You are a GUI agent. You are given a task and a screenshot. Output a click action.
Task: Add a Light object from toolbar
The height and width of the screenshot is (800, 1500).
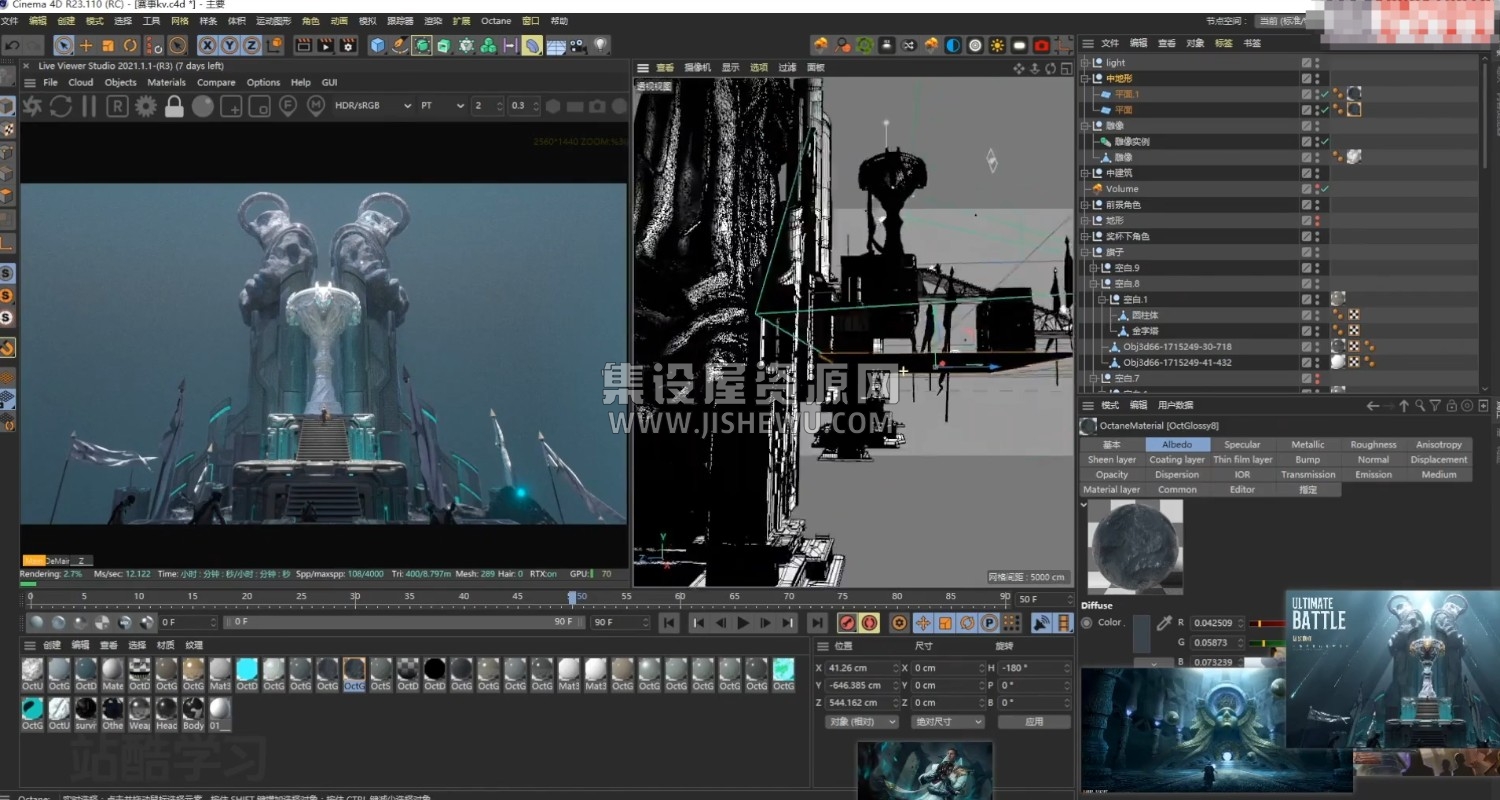tap(600, 45)
